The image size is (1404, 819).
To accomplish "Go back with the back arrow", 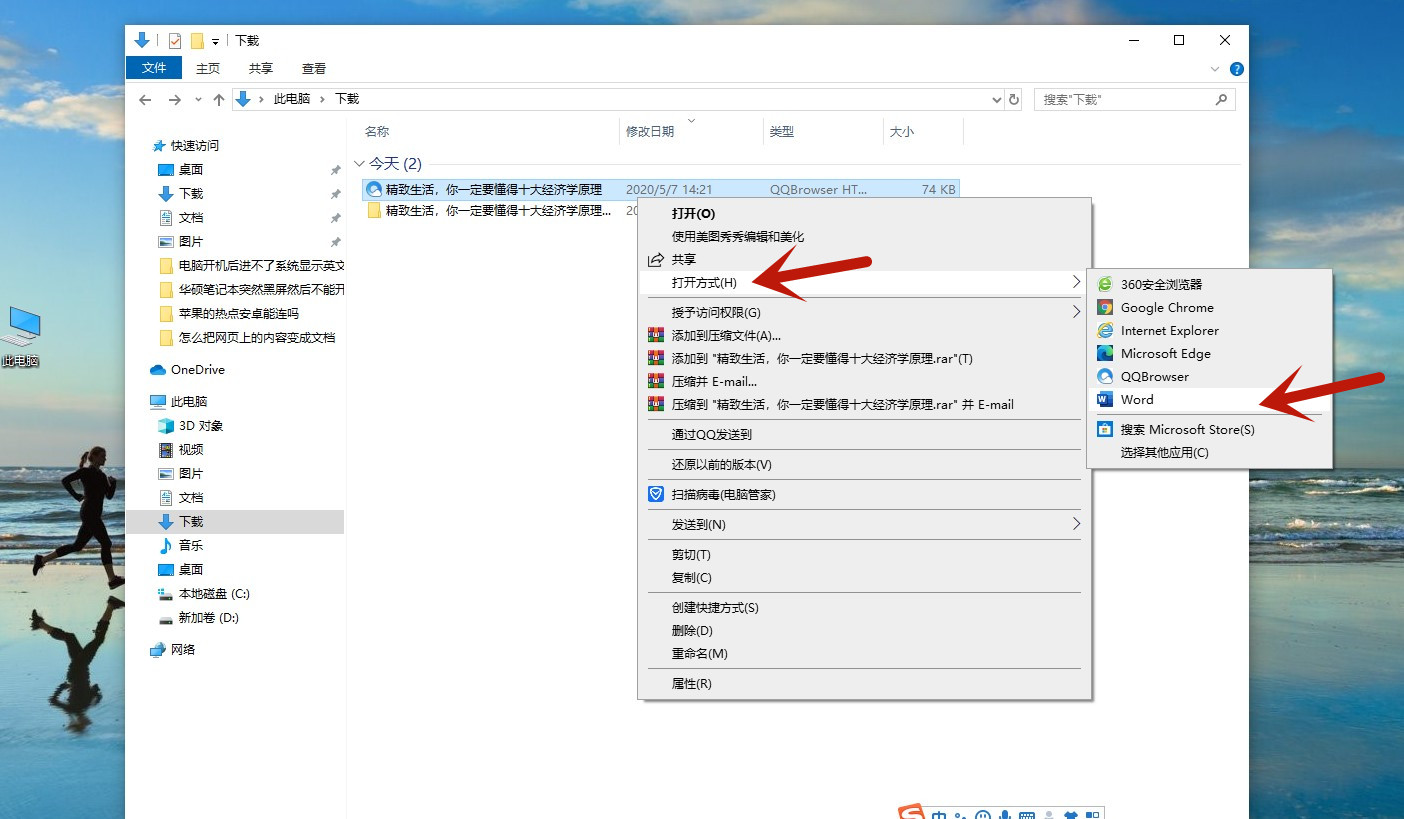I will 145,100.
